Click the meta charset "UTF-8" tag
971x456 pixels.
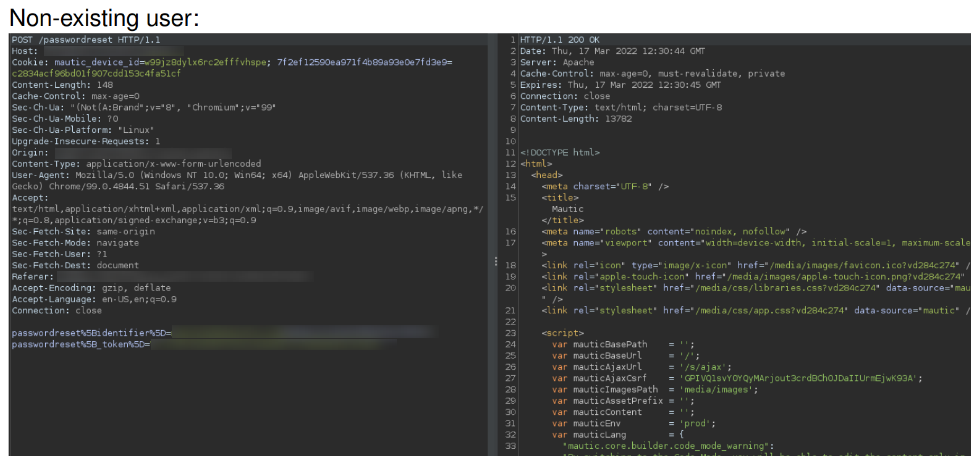(605, 186)
